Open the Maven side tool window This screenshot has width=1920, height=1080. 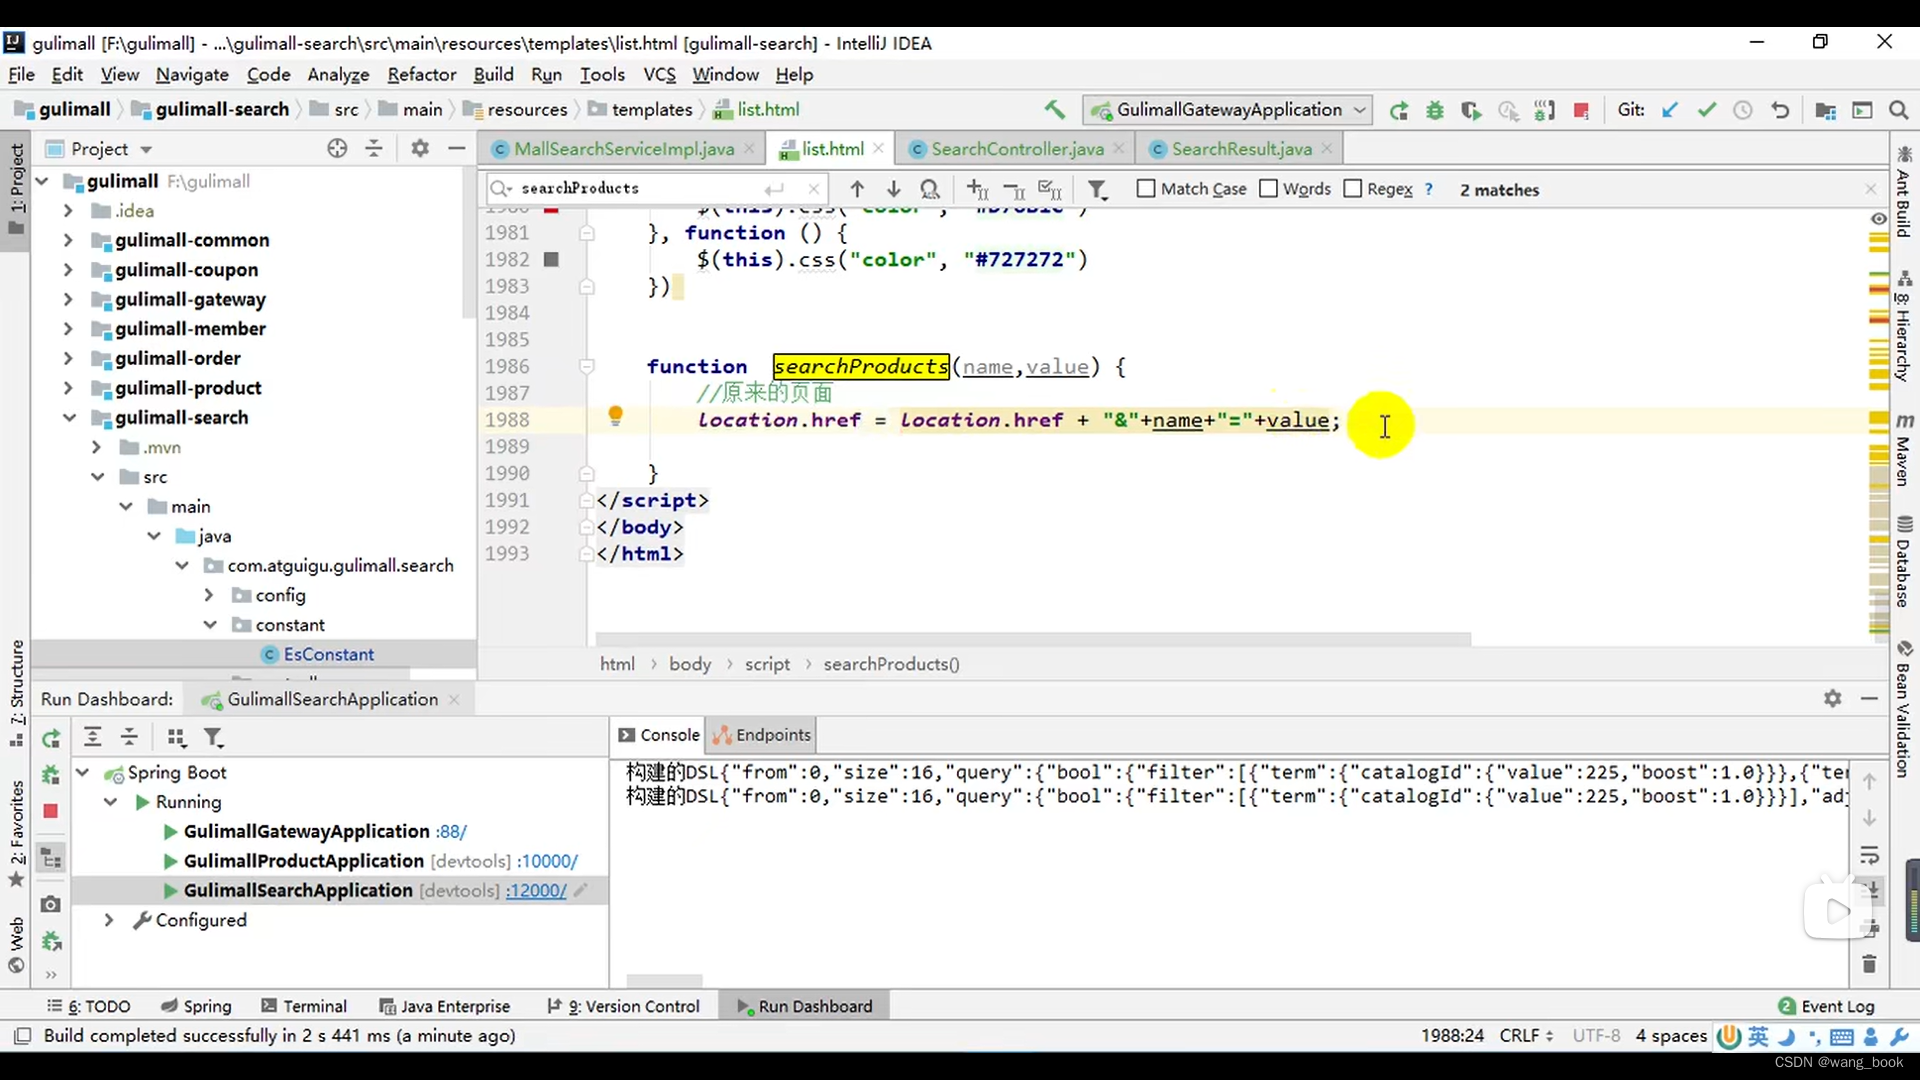click(x=1904, y=449)
